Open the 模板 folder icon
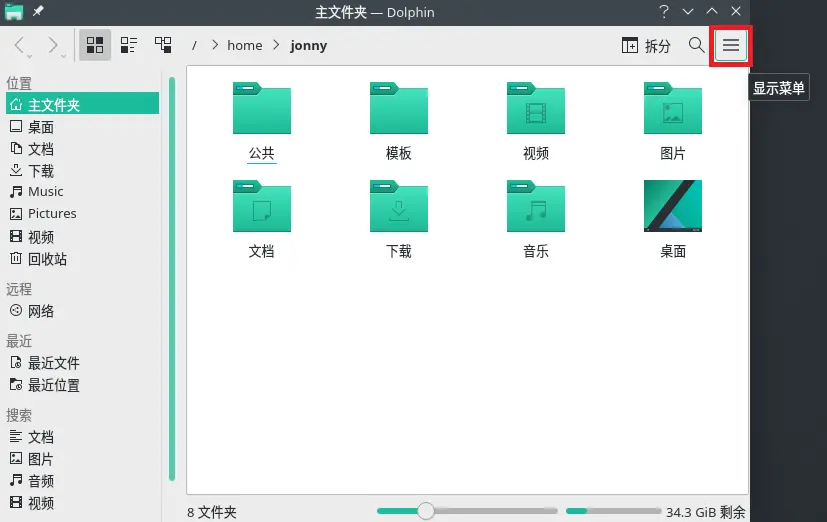 399,108
